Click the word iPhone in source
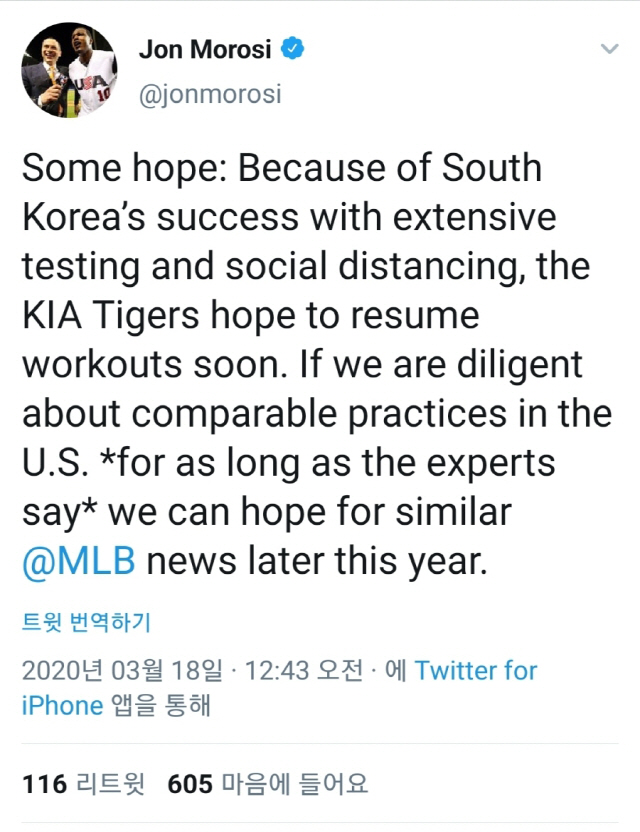Viewport: 640px width, 832px height. [62, 705]
